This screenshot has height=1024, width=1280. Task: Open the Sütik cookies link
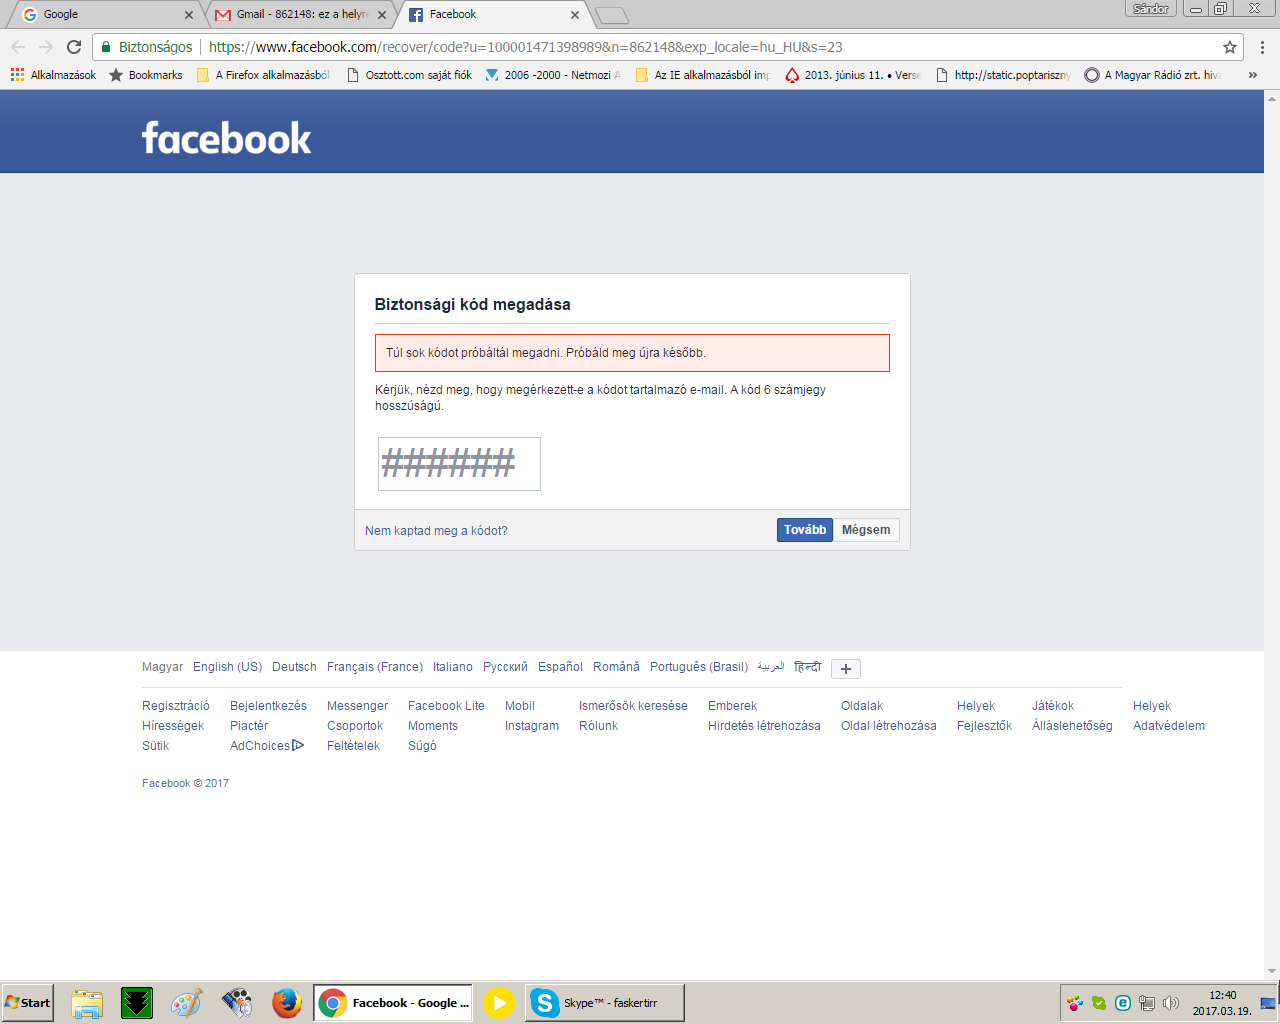[155, 746]
